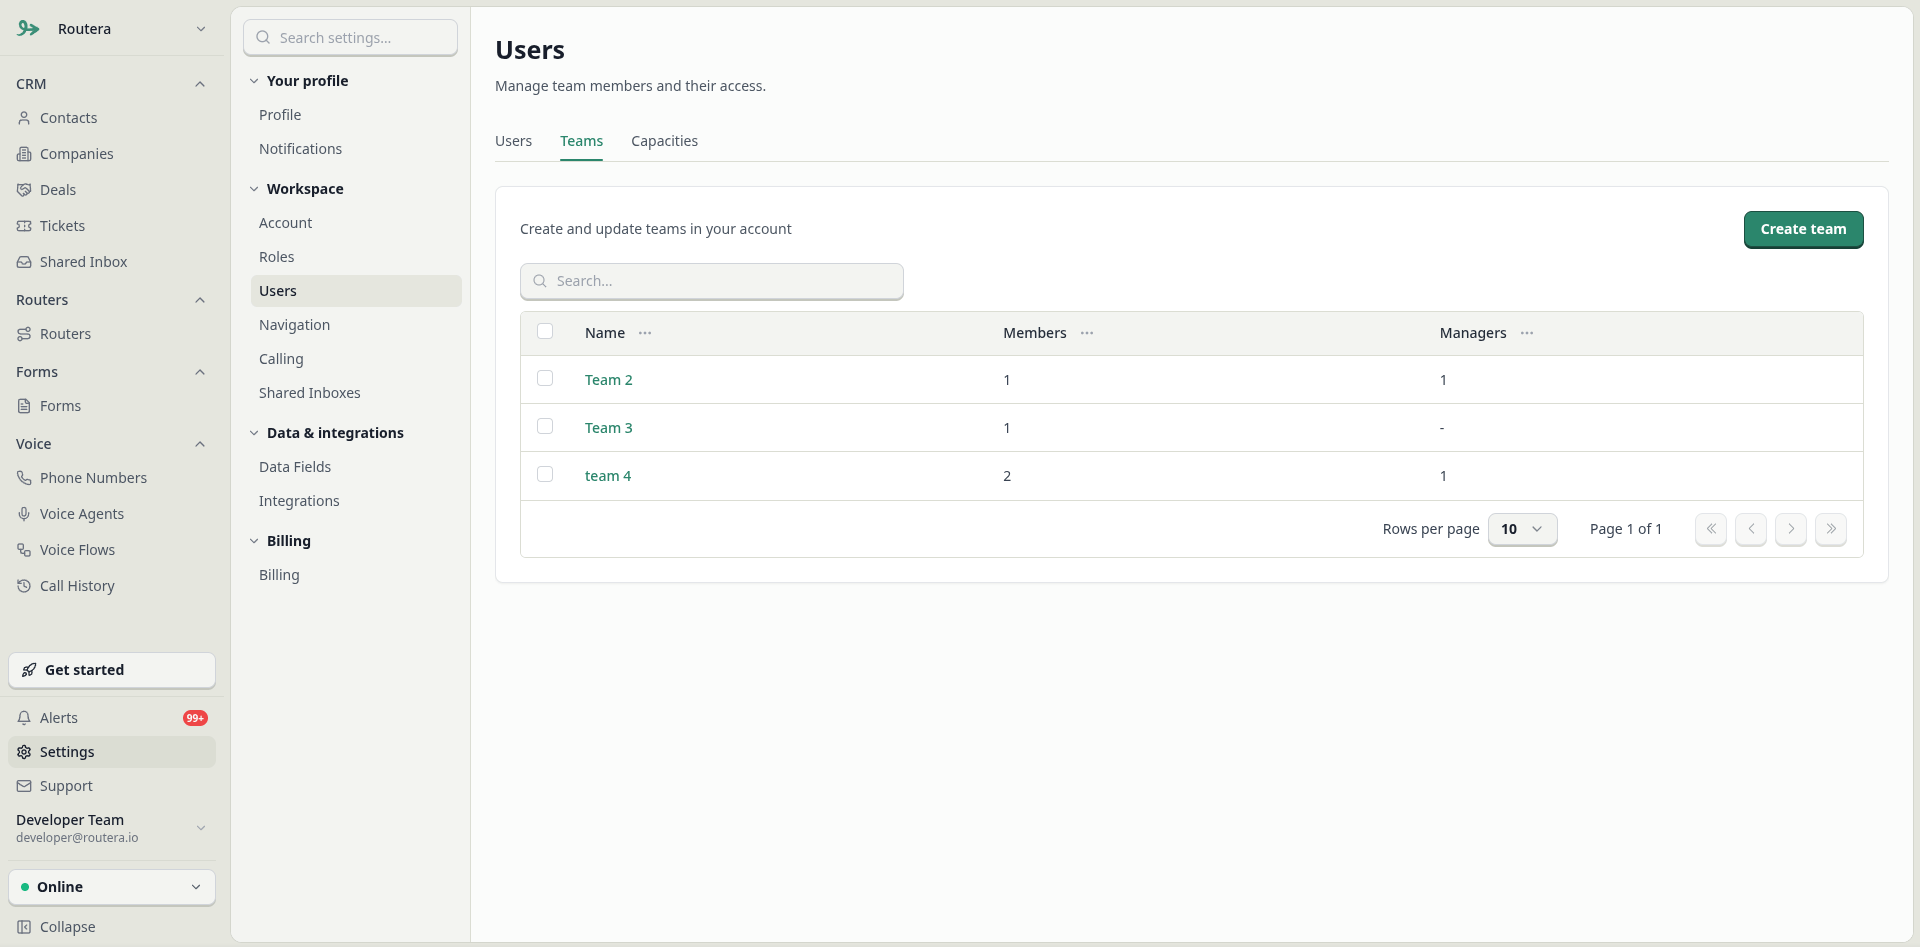Click the Settings gear icon
1920x947 pixels.
[24, 752]
